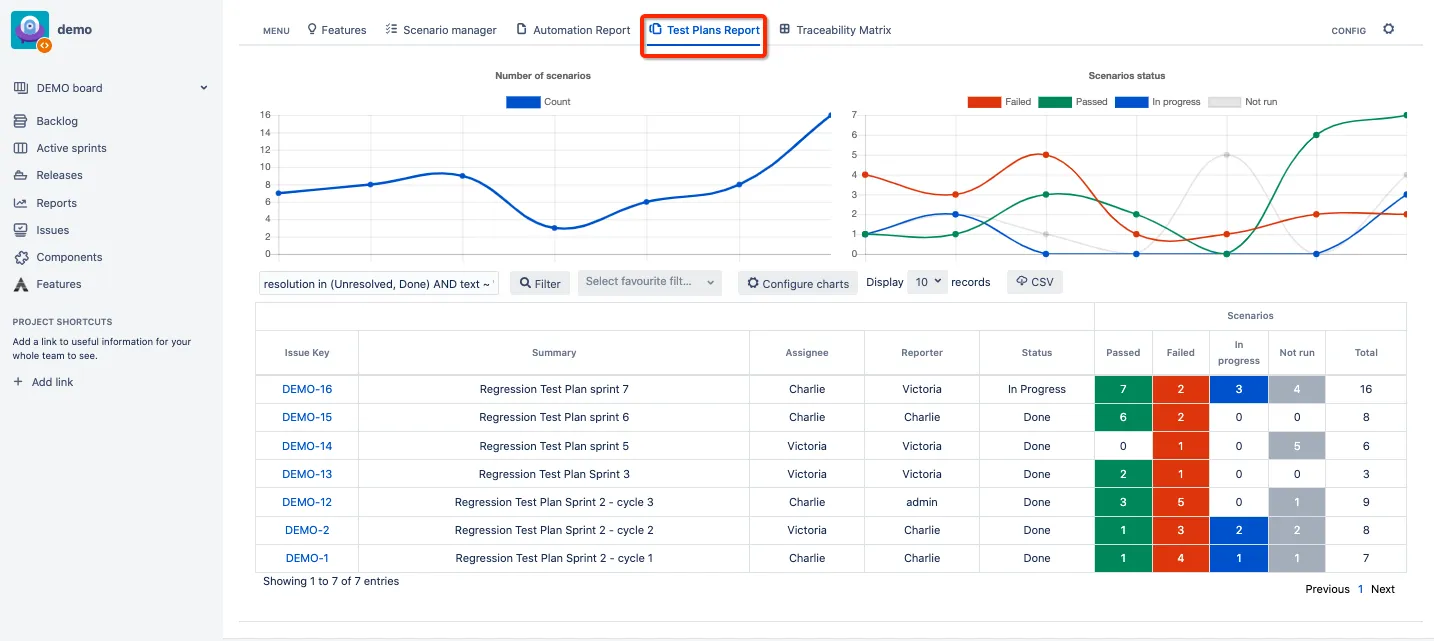Switch to Scenario manager tab
Image resolution: width=1434 pixels, height=641 pixels.
tap(441, 30)
